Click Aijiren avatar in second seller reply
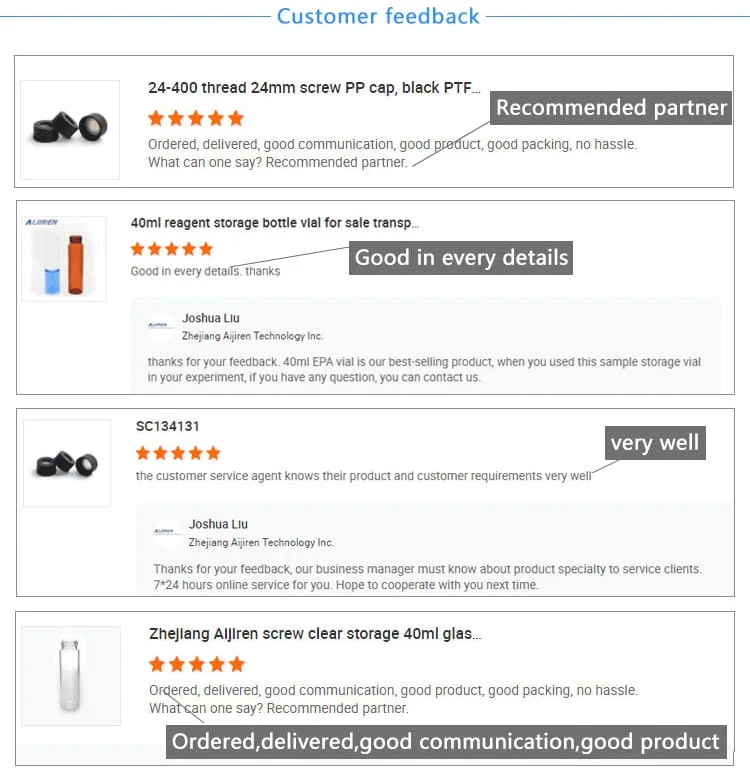 click(x=167, y=532)
